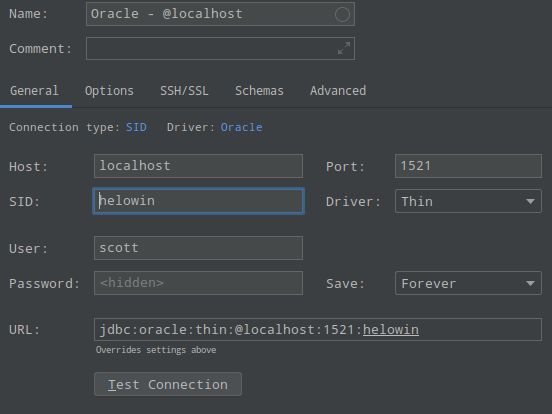Click inside the empty Comment field
Screen dimensions: 552x414
pyautogui.click(x=211, y=48)
